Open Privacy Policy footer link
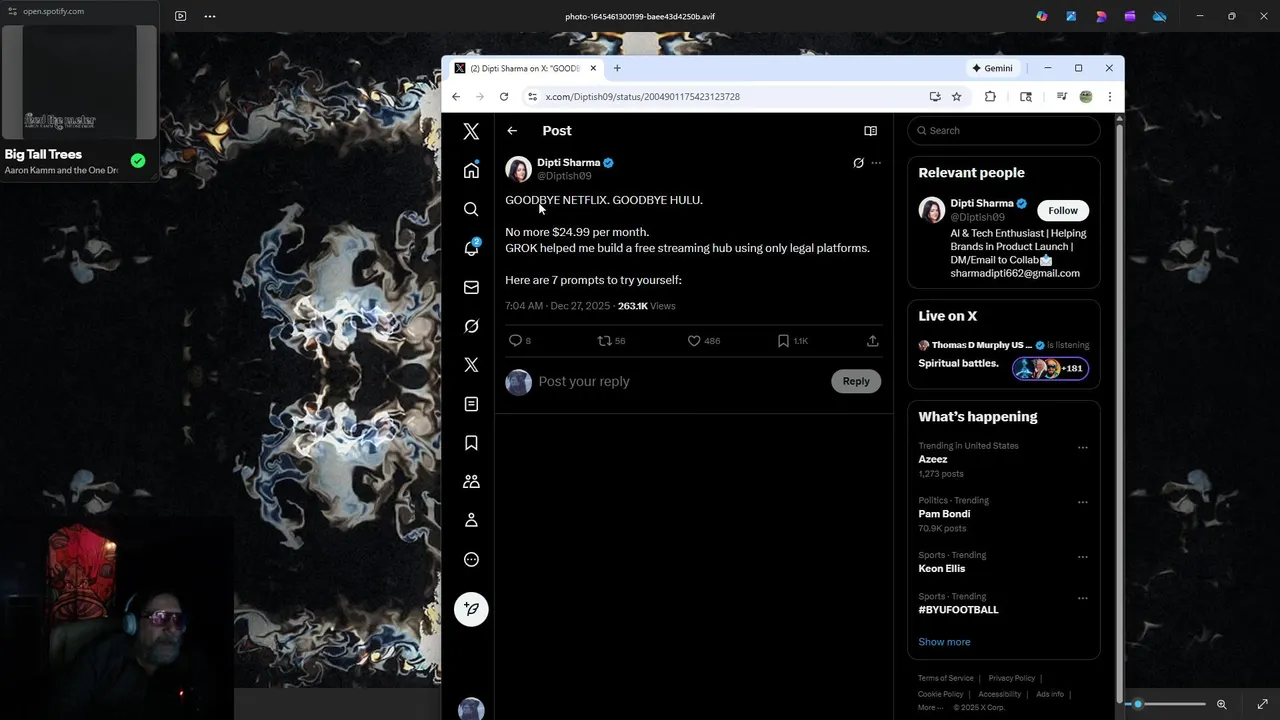 1011,678
